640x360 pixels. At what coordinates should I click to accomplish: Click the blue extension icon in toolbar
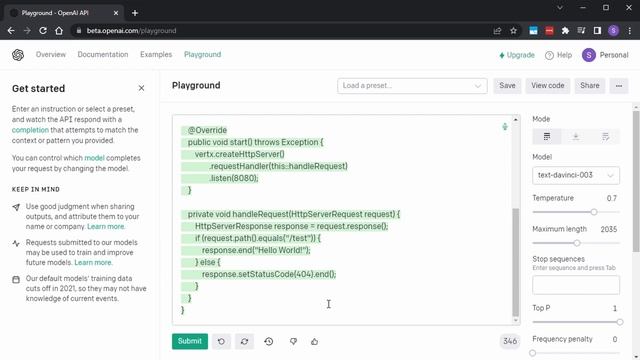pyautogui.click(x=533, y=31)
